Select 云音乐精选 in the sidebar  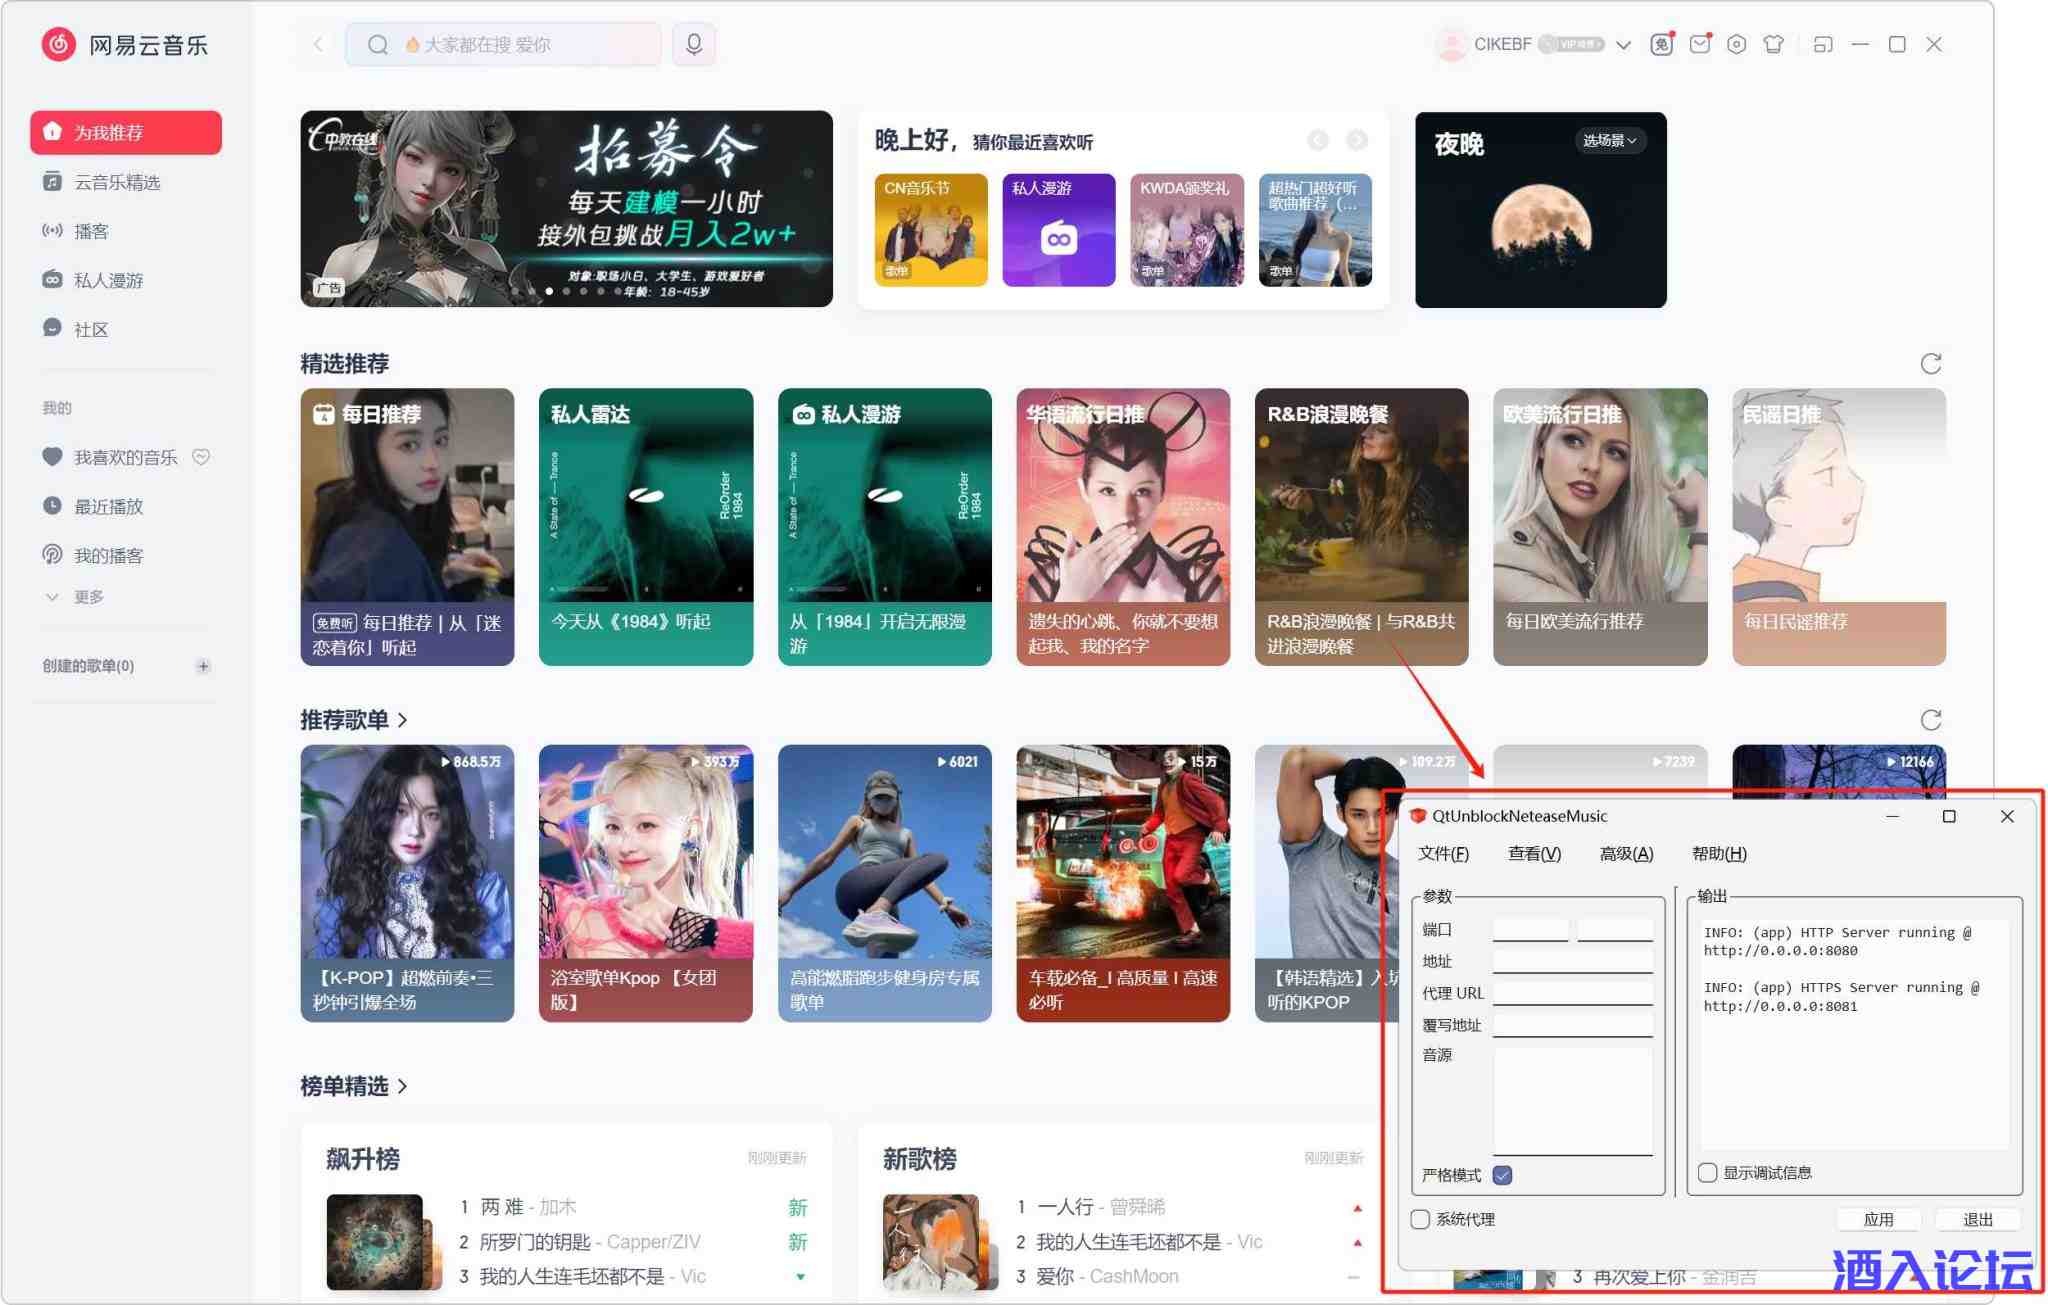tap(117, 182)
